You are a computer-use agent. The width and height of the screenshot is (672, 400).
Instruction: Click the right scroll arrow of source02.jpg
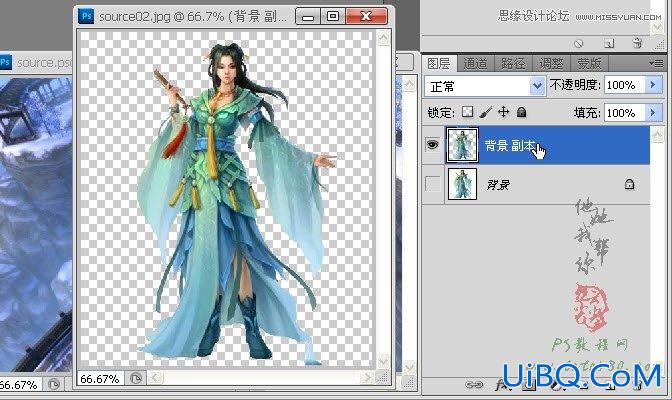click(366, 378)
